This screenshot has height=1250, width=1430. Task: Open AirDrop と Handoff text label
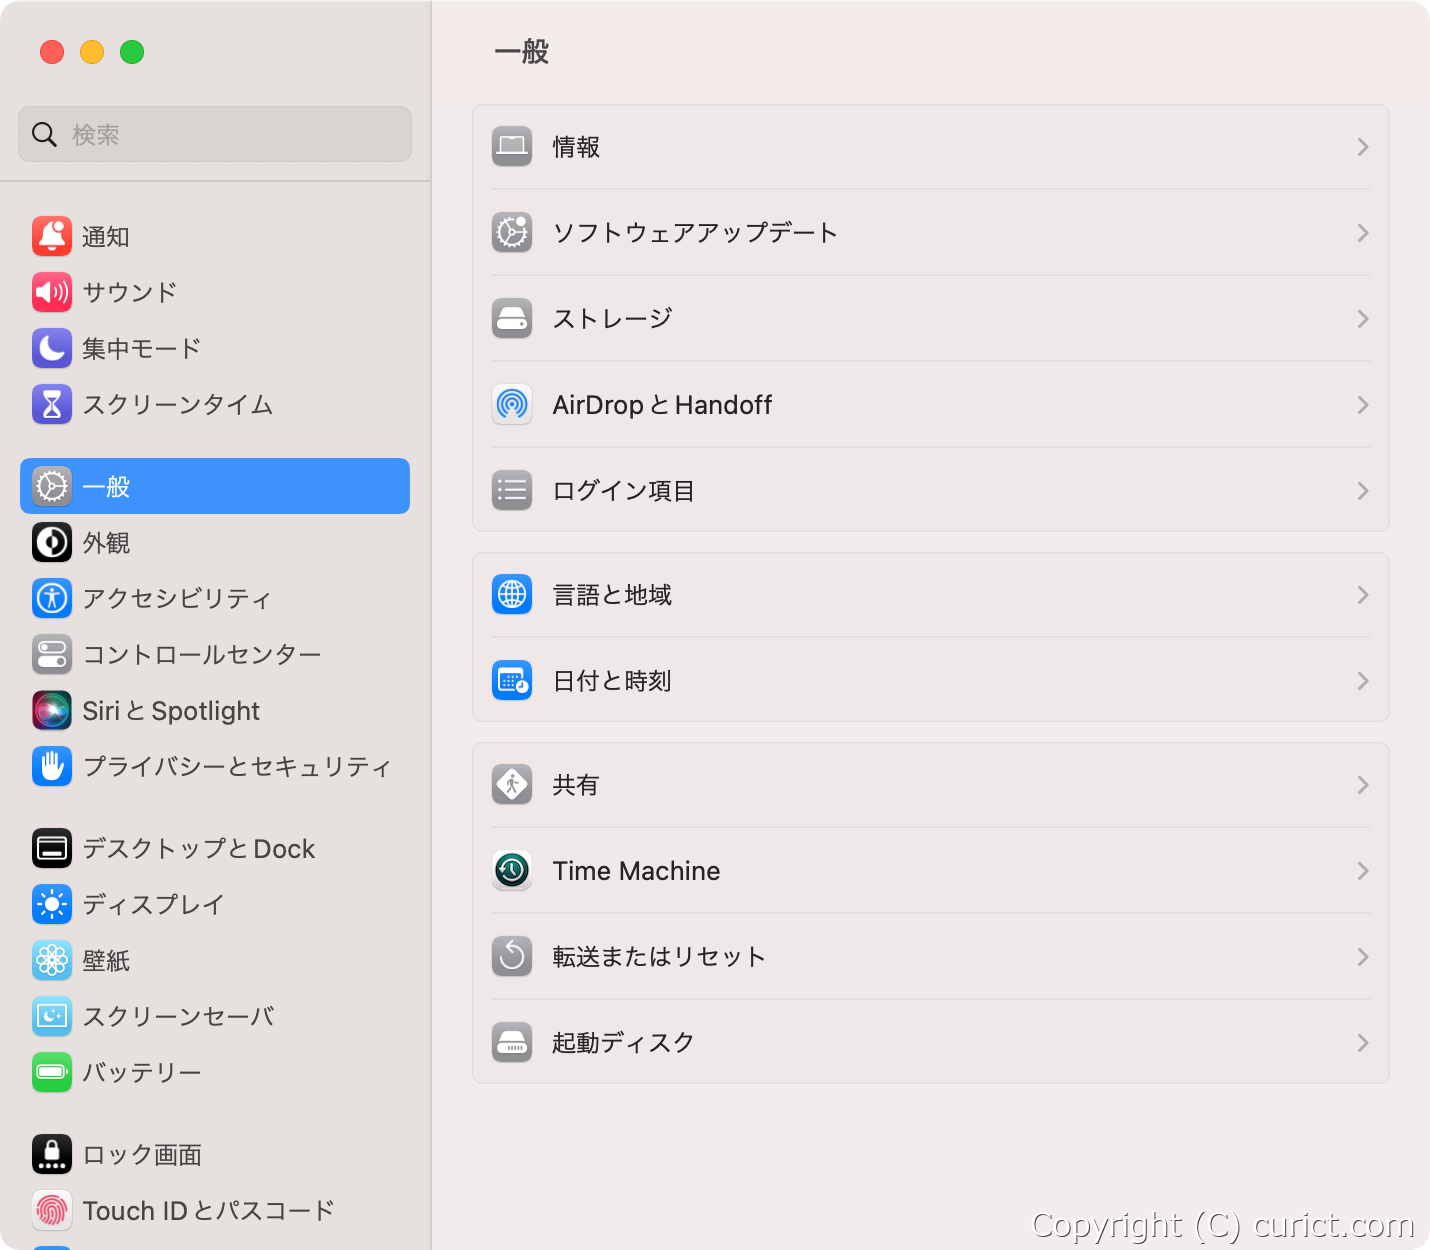coord(662,405)
